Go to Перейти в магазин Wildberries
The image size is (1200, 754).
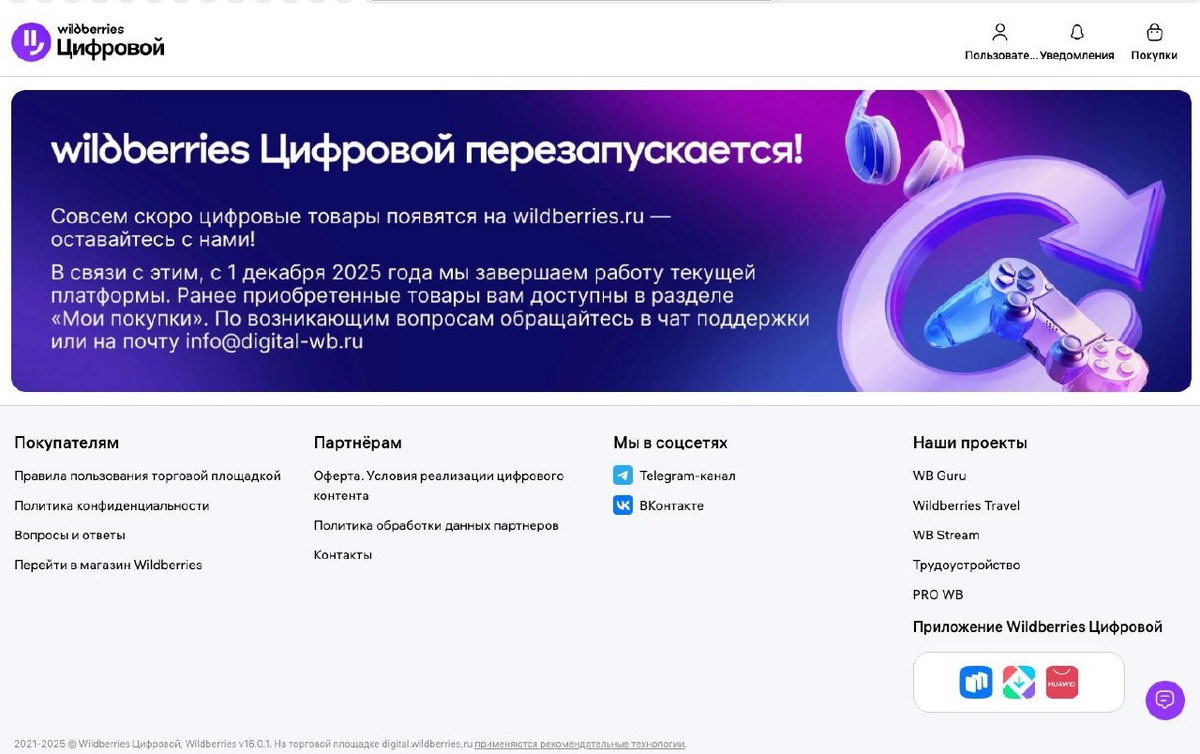point(108,565)
